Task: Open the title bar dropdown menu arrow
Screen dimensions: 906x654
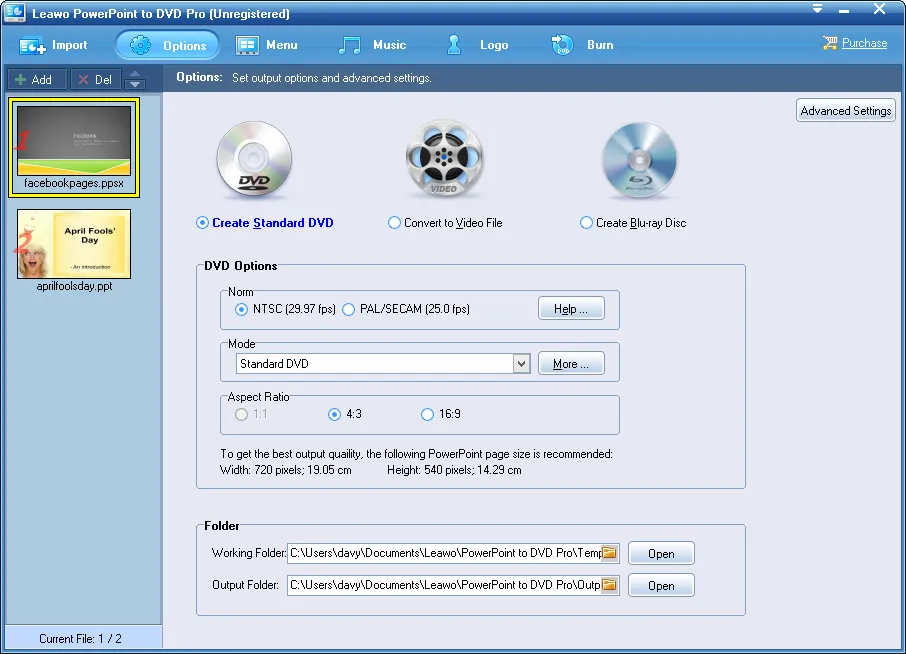Action: (818, 9)
